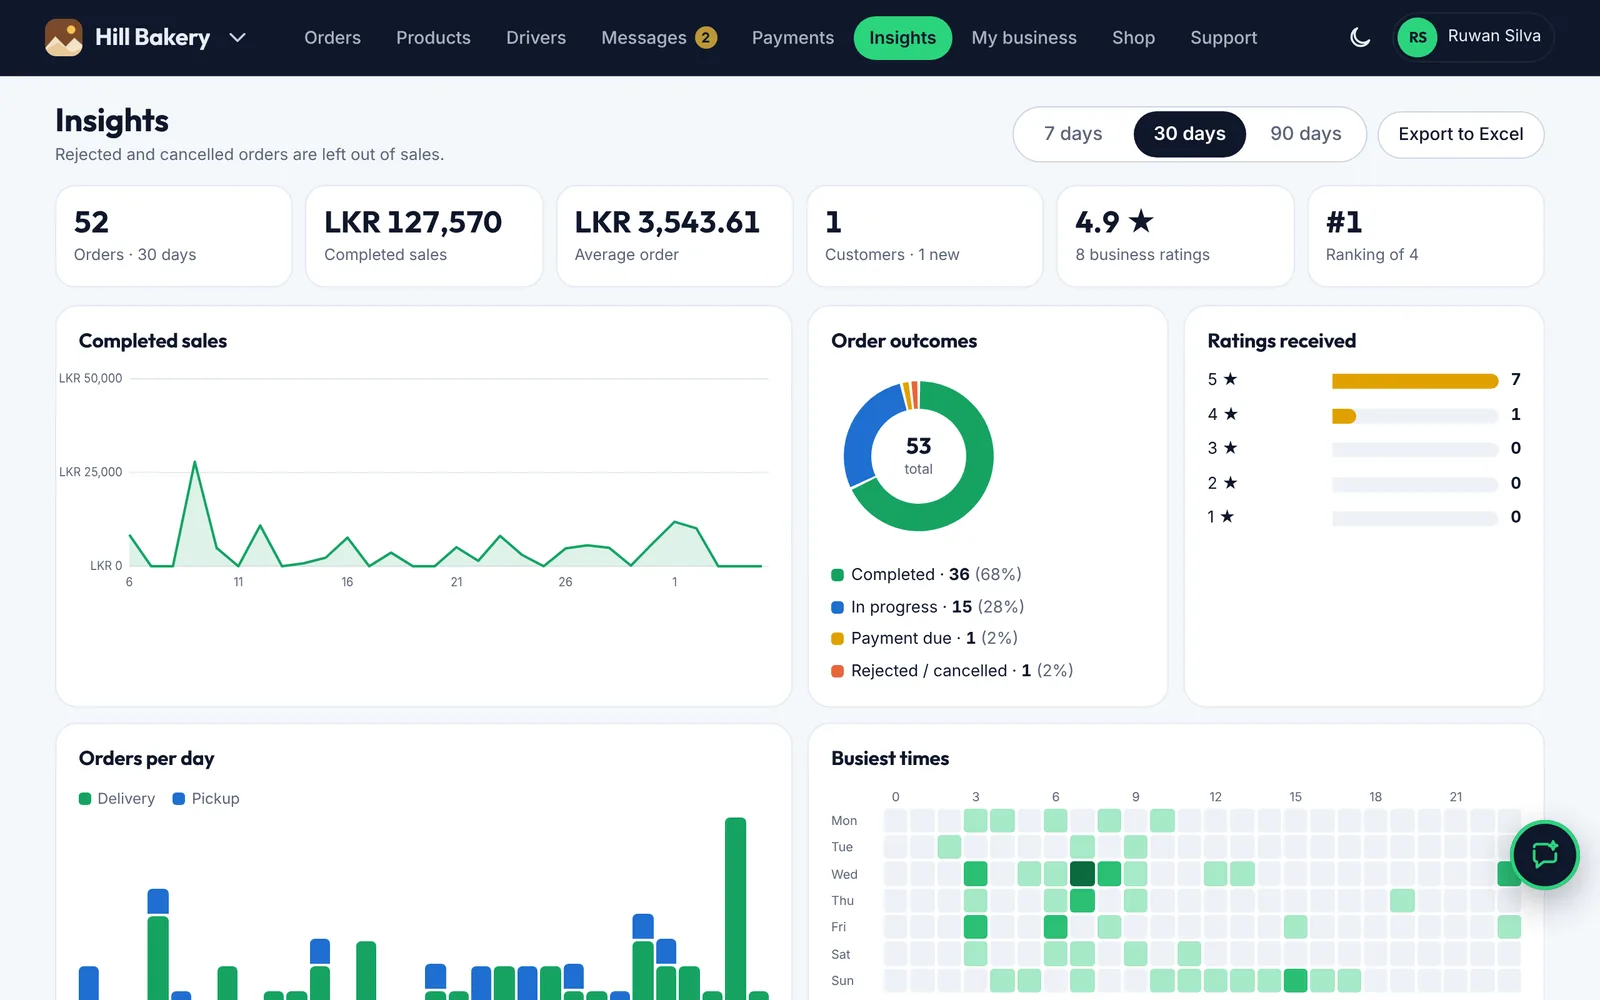Viewport: 1600px width, 1000px height.
Task: Click the LKR 127,570 Completed sales card
Action: (x=424, y=236)
